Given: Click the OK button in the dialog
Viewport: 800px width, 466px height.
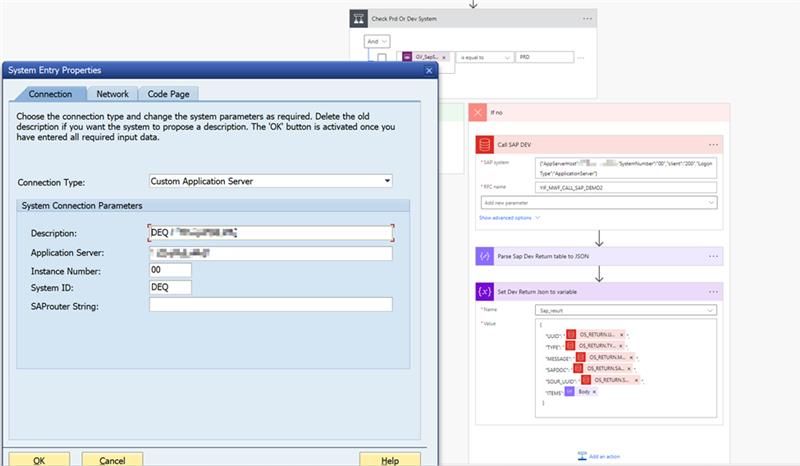Looking at the screenshot, I should point(39,460).
